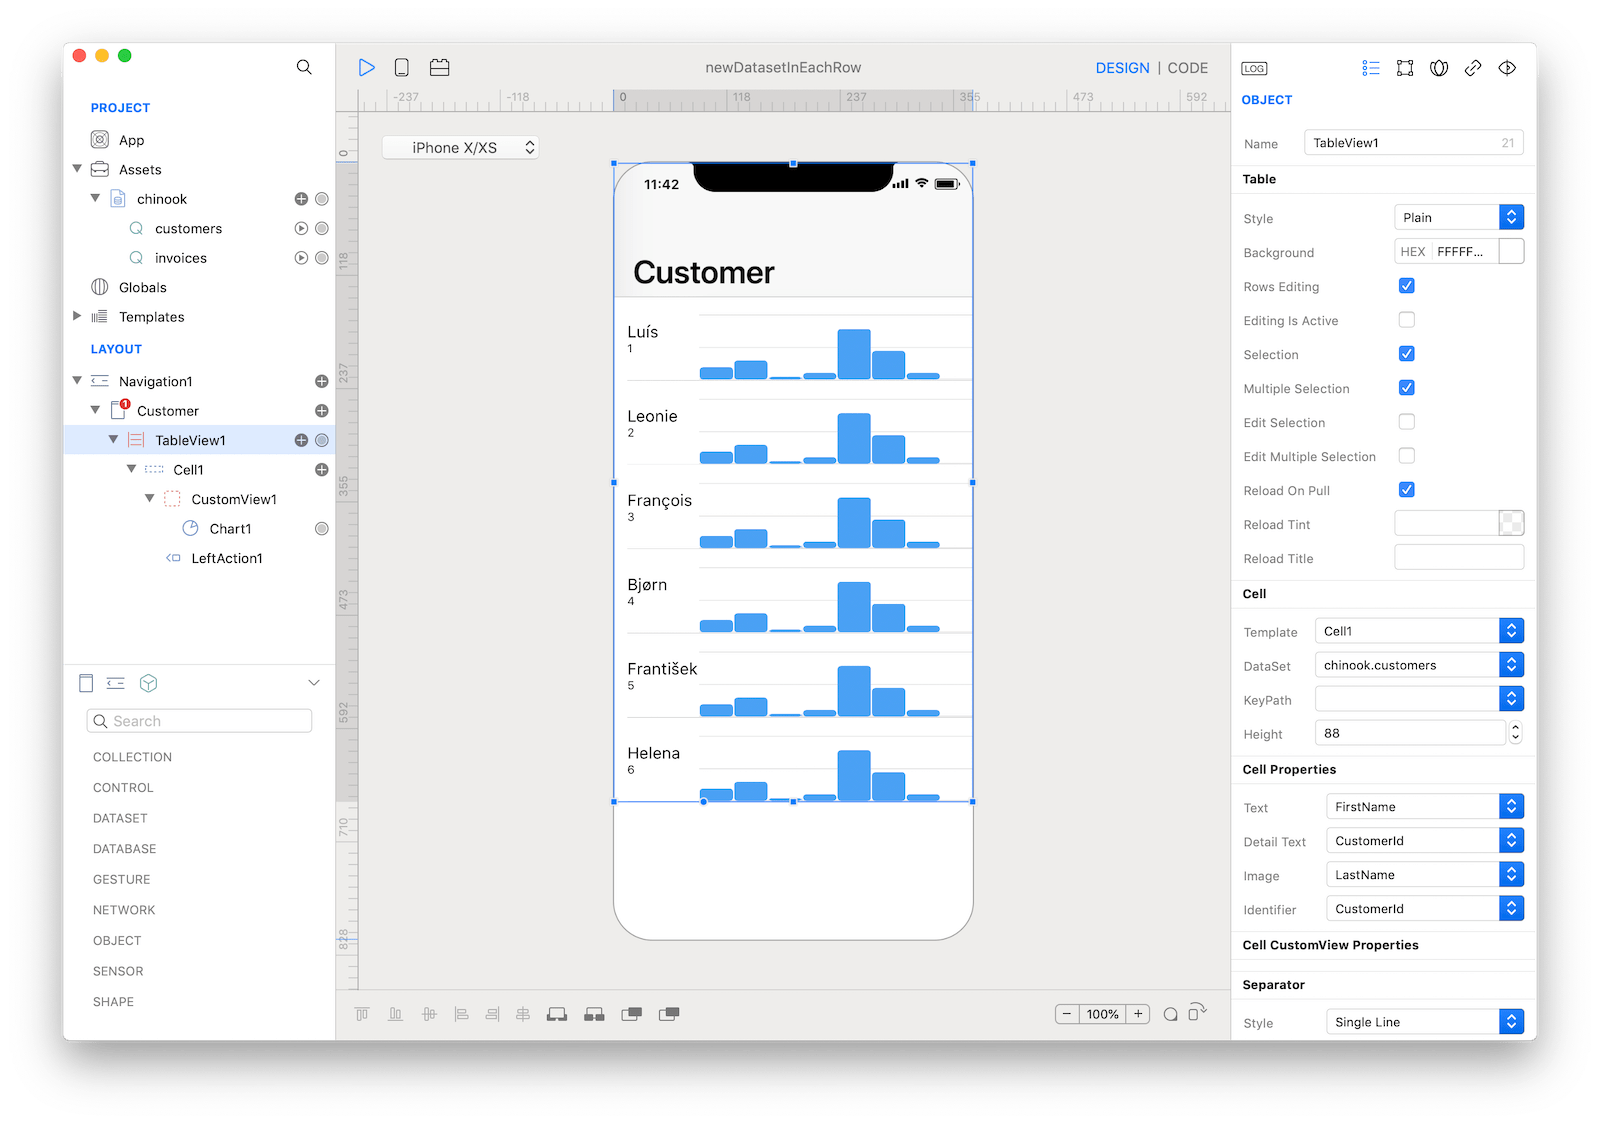
Task: Select the DATABASE library category
Action: coord(125,849)
